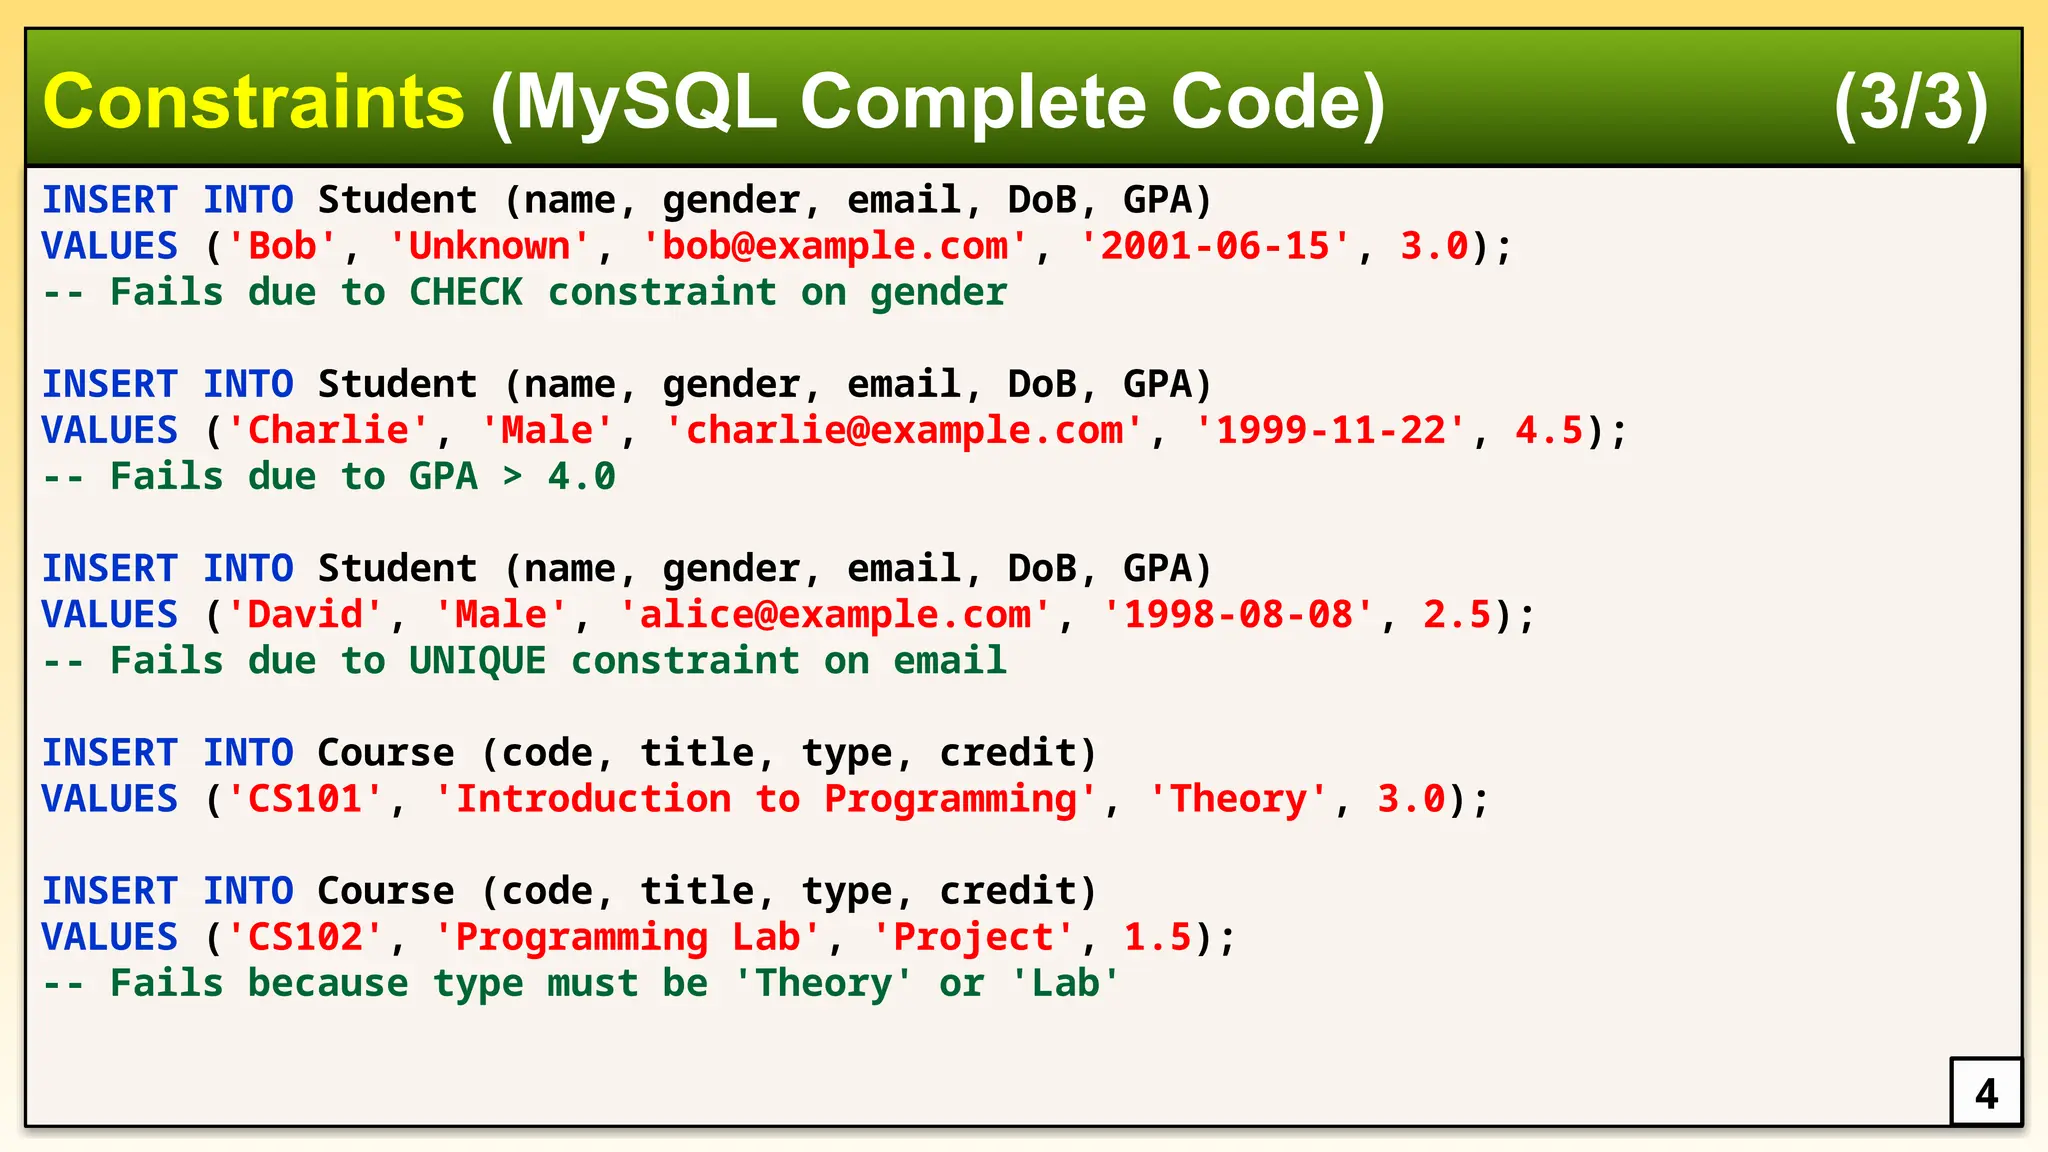Viewport: 2048px width, 1152px height.
Task: Click the 'Project' type value
Action: pyautogui.click(x=974, y=937)
